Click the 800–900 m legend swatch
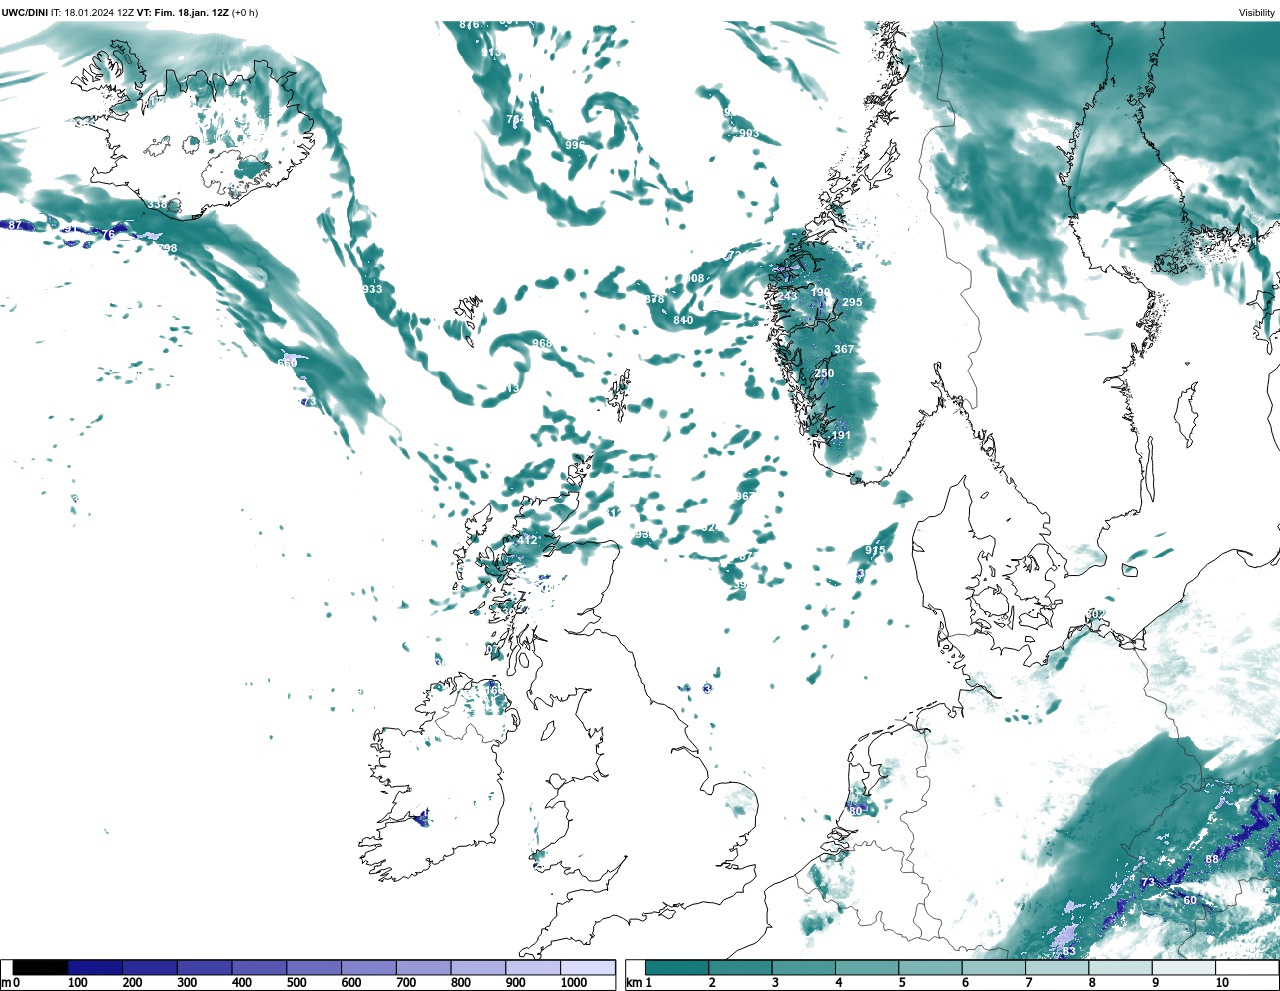Viewport: 1280px width, 991px height. pos(478,968)
